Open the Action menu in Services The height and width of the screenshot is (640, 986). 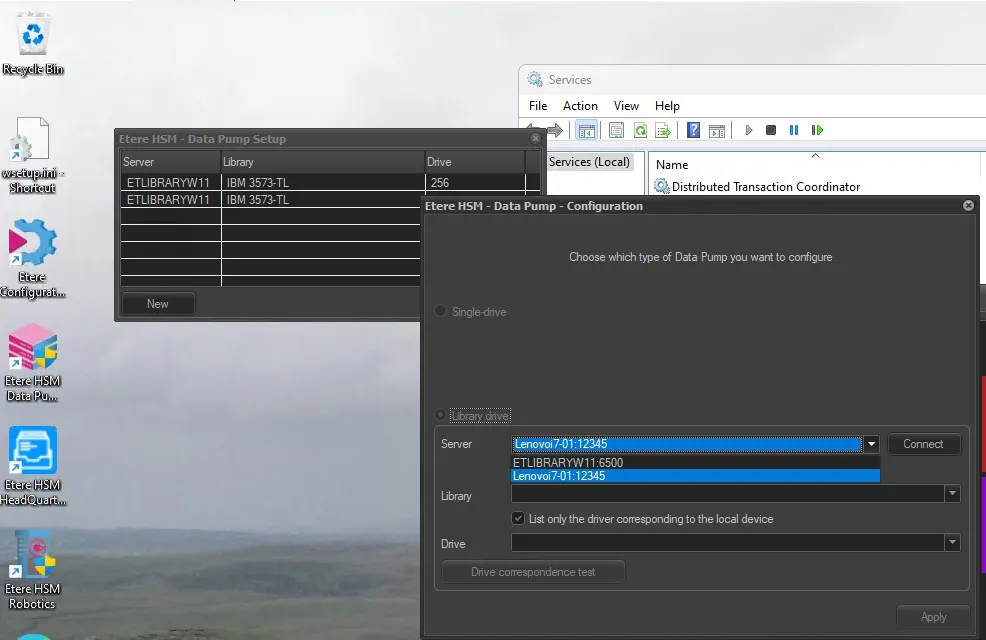(x=580, y=106)
